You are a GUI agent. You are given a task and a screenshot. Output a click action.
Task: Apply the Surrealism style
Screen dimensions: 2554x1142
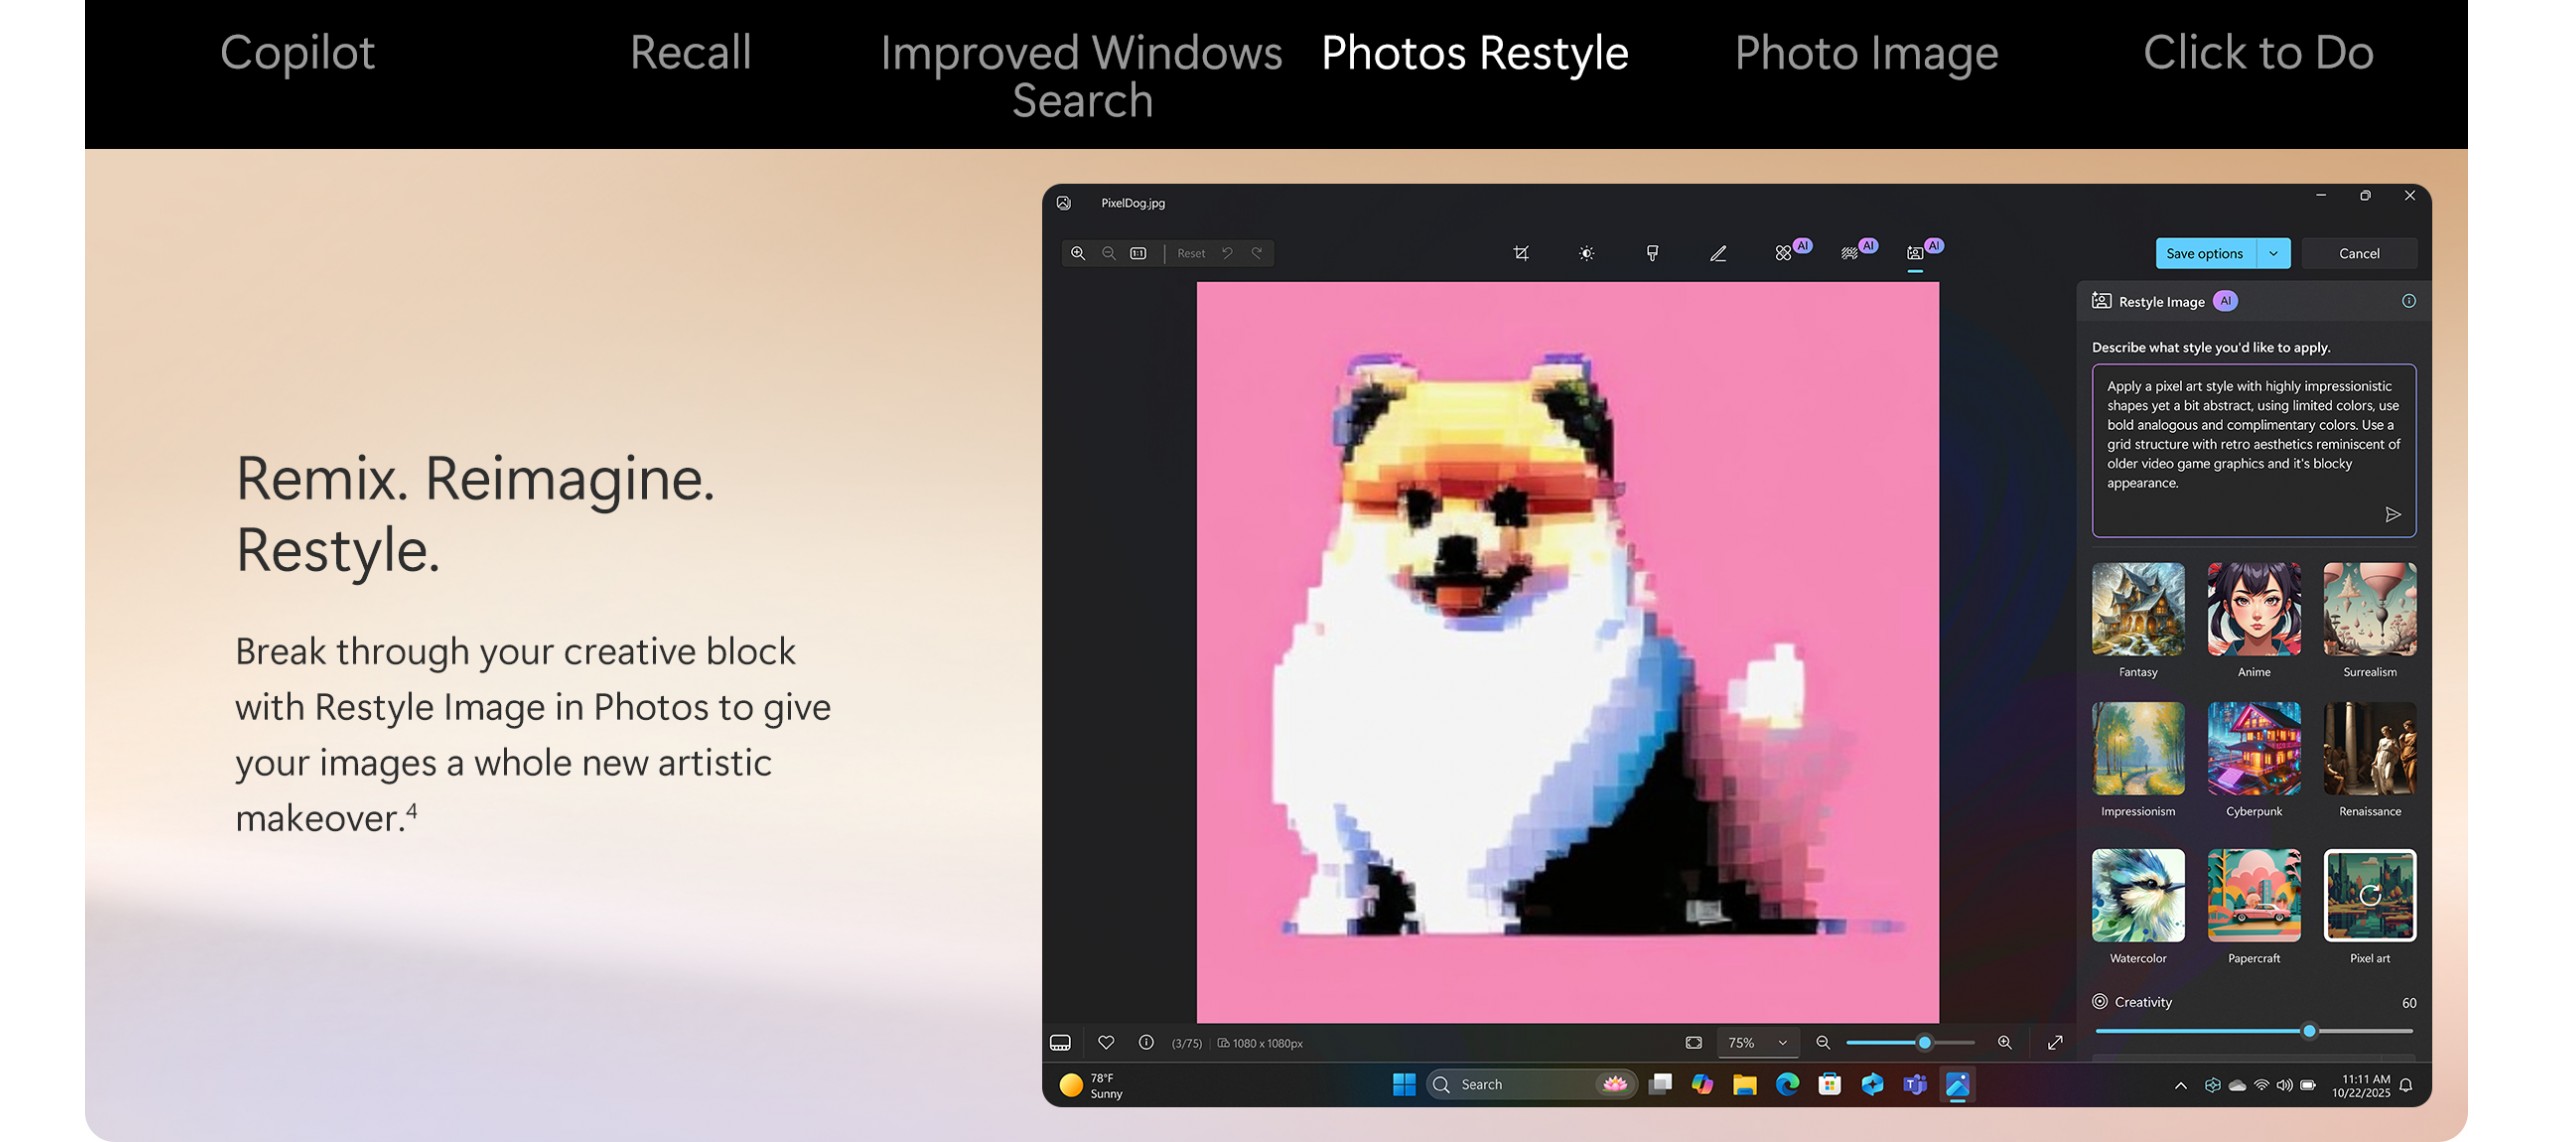(2370, 609)
